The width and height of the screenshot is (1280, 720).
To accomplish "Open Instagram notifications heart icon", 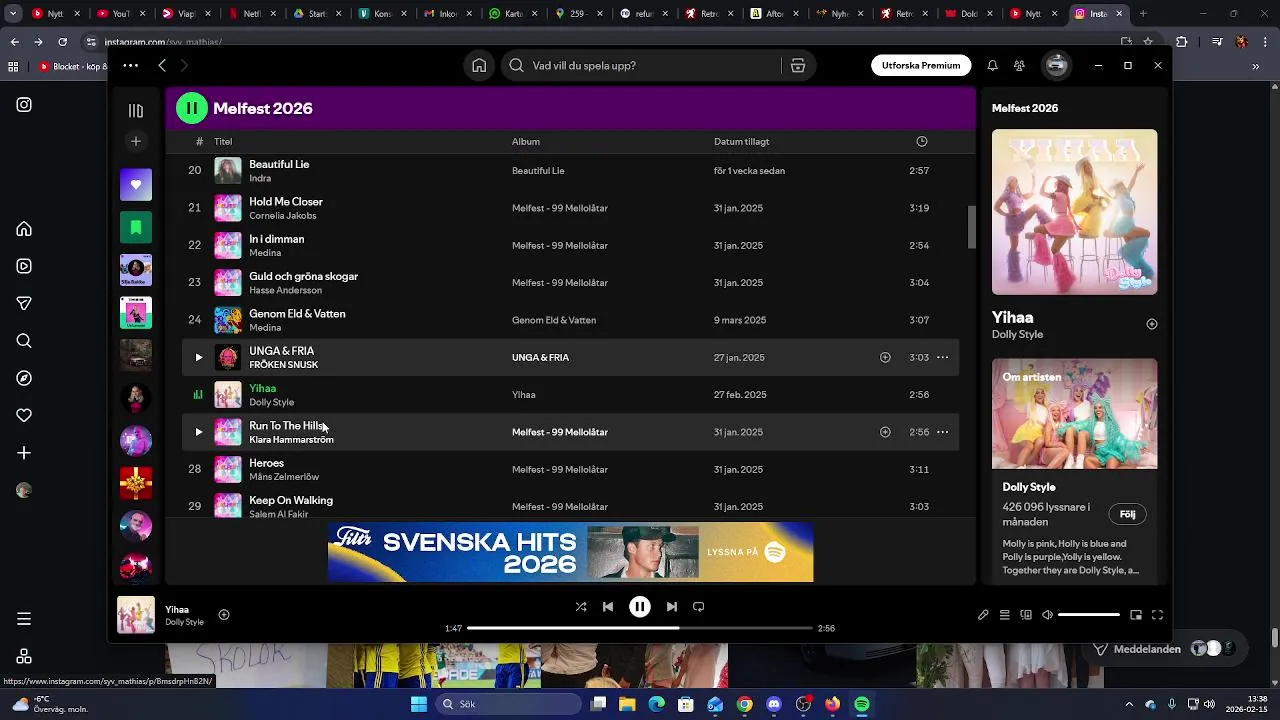I will [24, 415].
